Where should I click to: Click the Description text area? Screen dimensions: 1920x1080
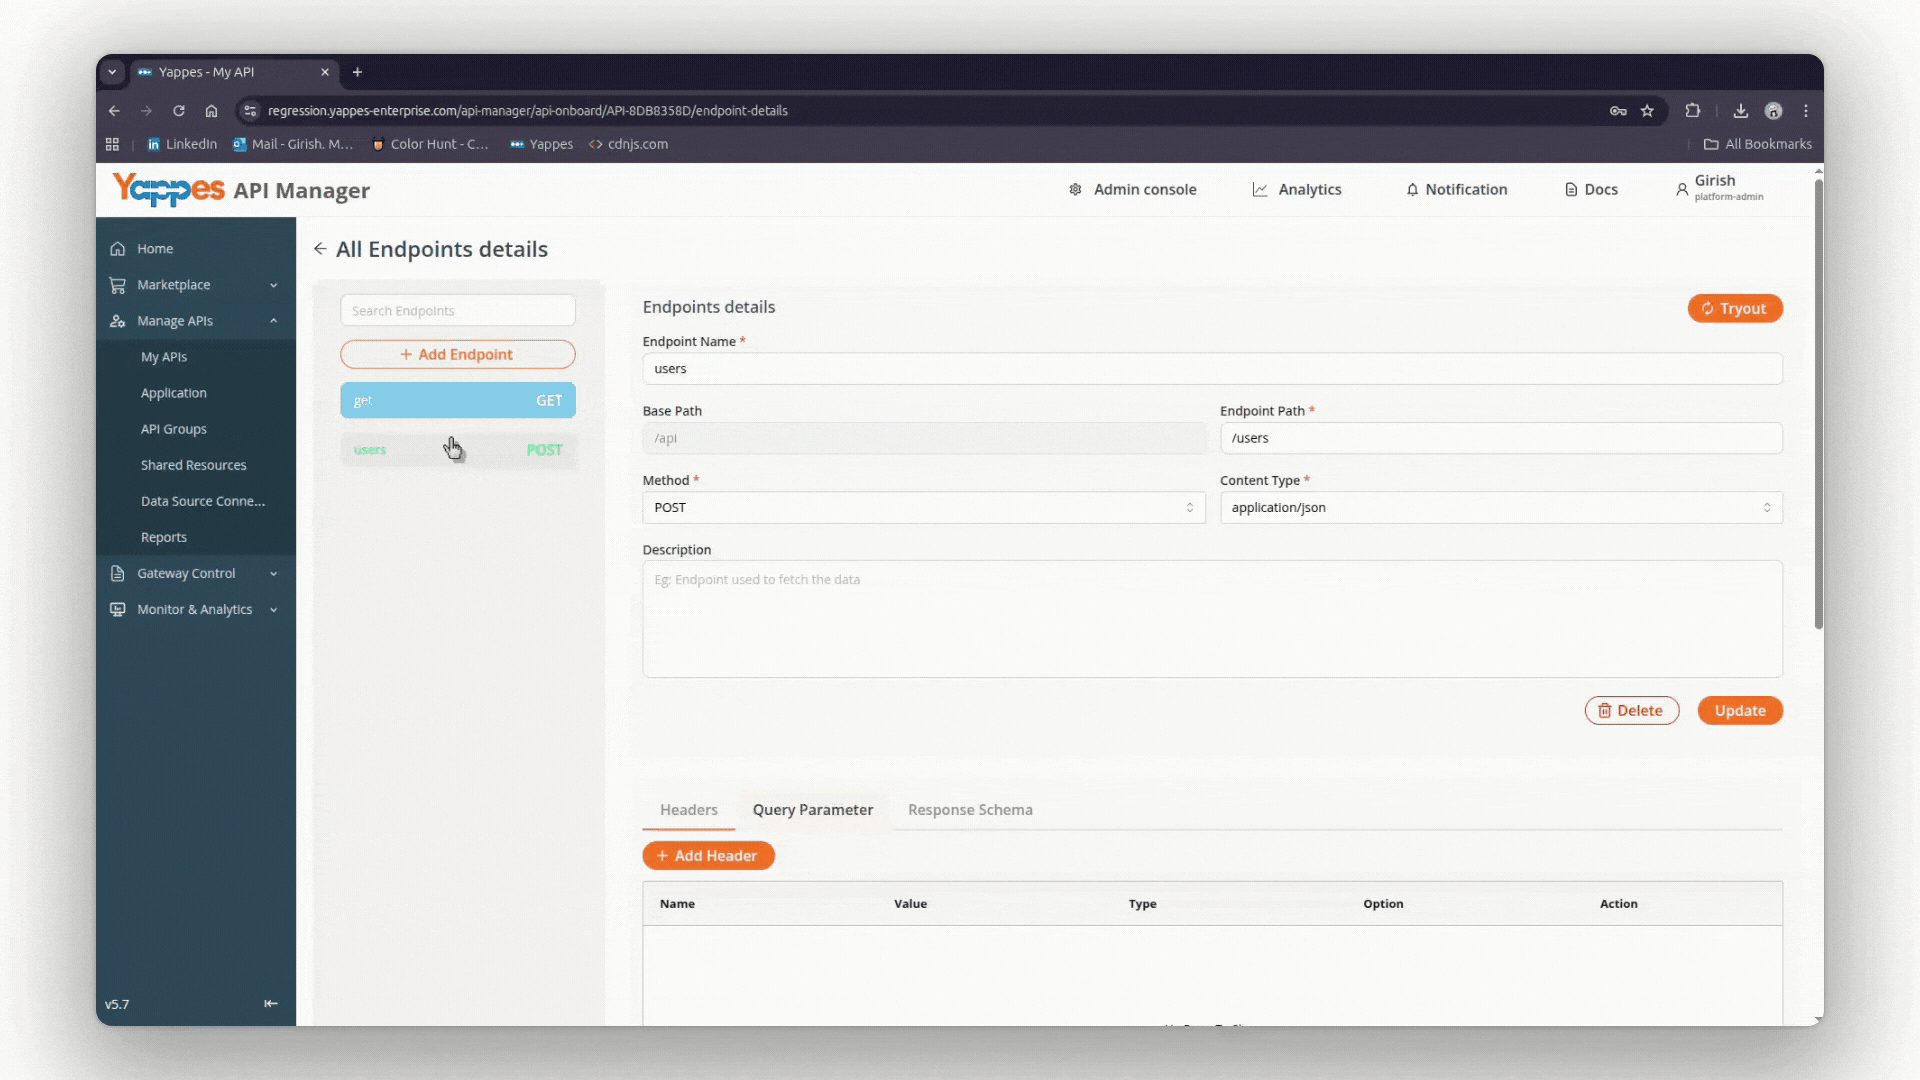coord(1212,619)
